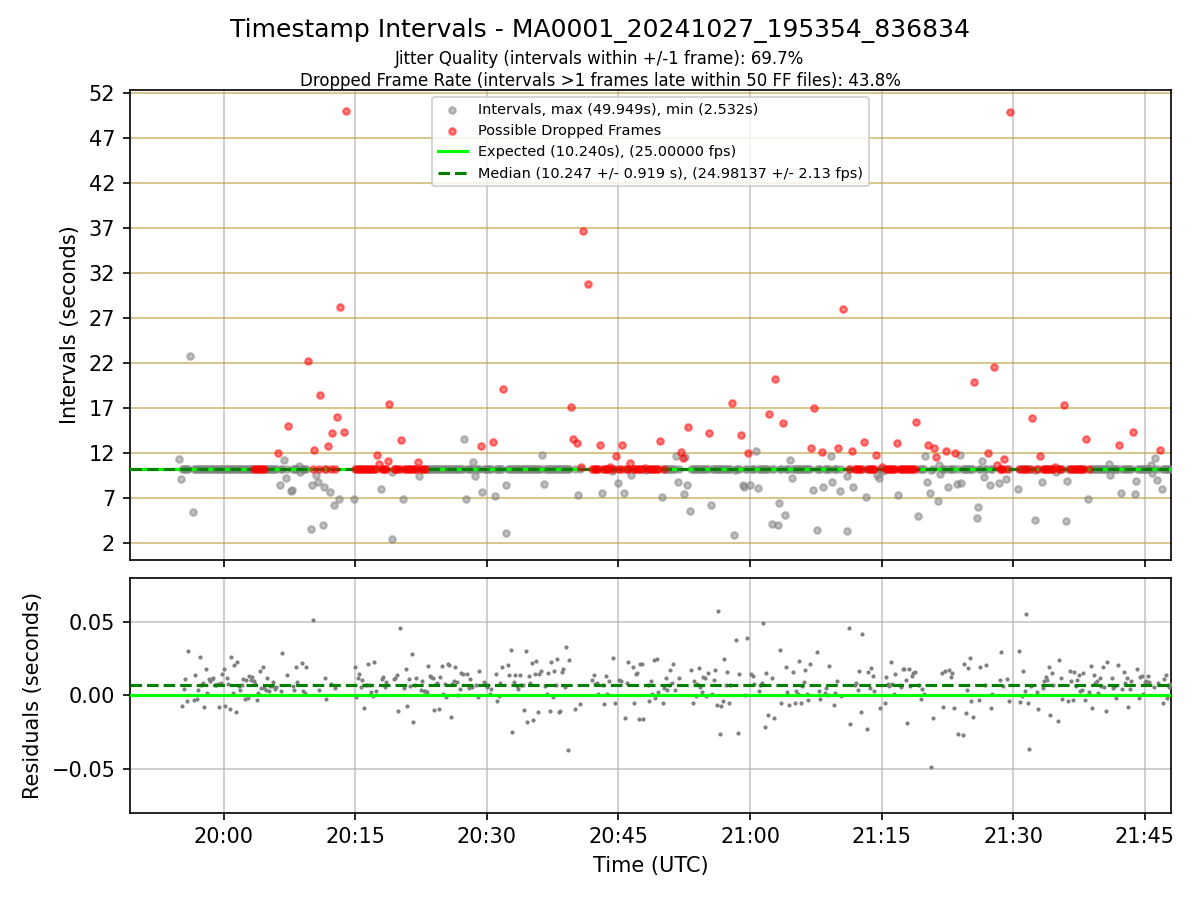Click legend entry "Intervals, max (49.949s), min (2.532s)"
This screenshot has height=900, width=1200.
coord(618,108)
